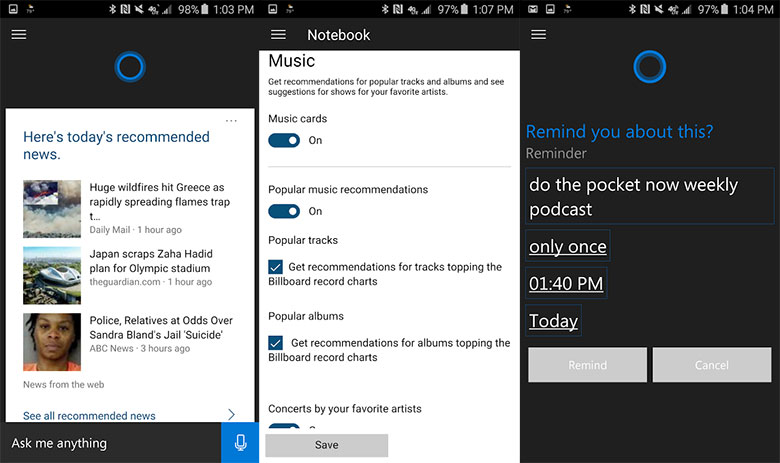Tap the muted sound icon in the reminder screen status bar

pyautogui.click(x=659, y=9)
